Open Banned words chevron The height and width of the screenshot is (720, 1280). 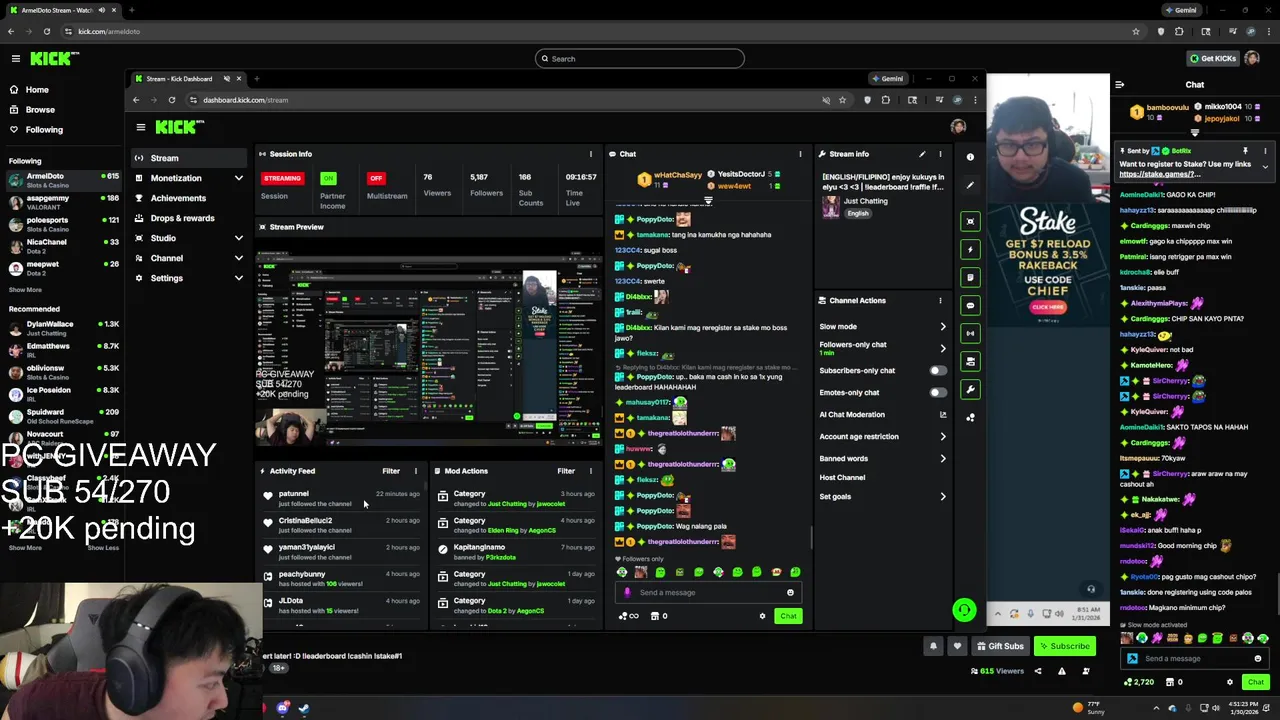point(942,458)
